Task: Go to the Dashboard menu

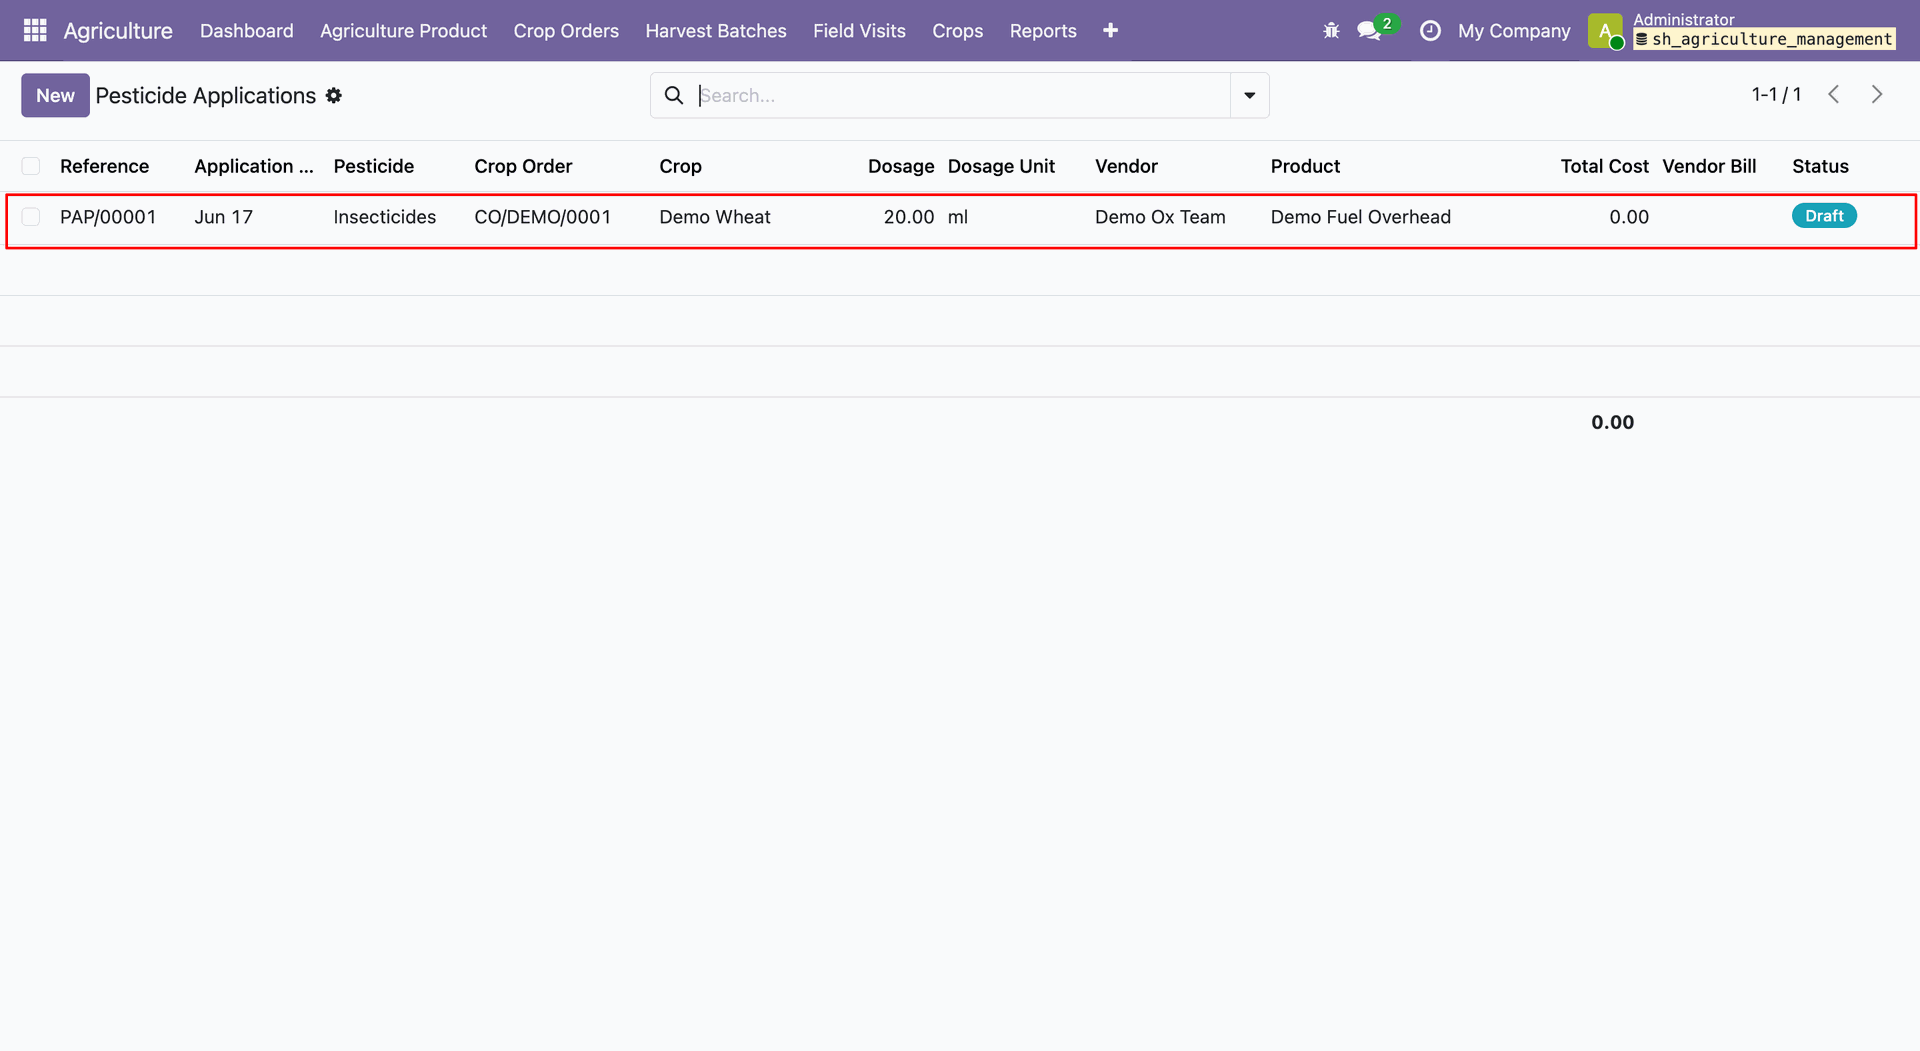Action: coord(246,31)
